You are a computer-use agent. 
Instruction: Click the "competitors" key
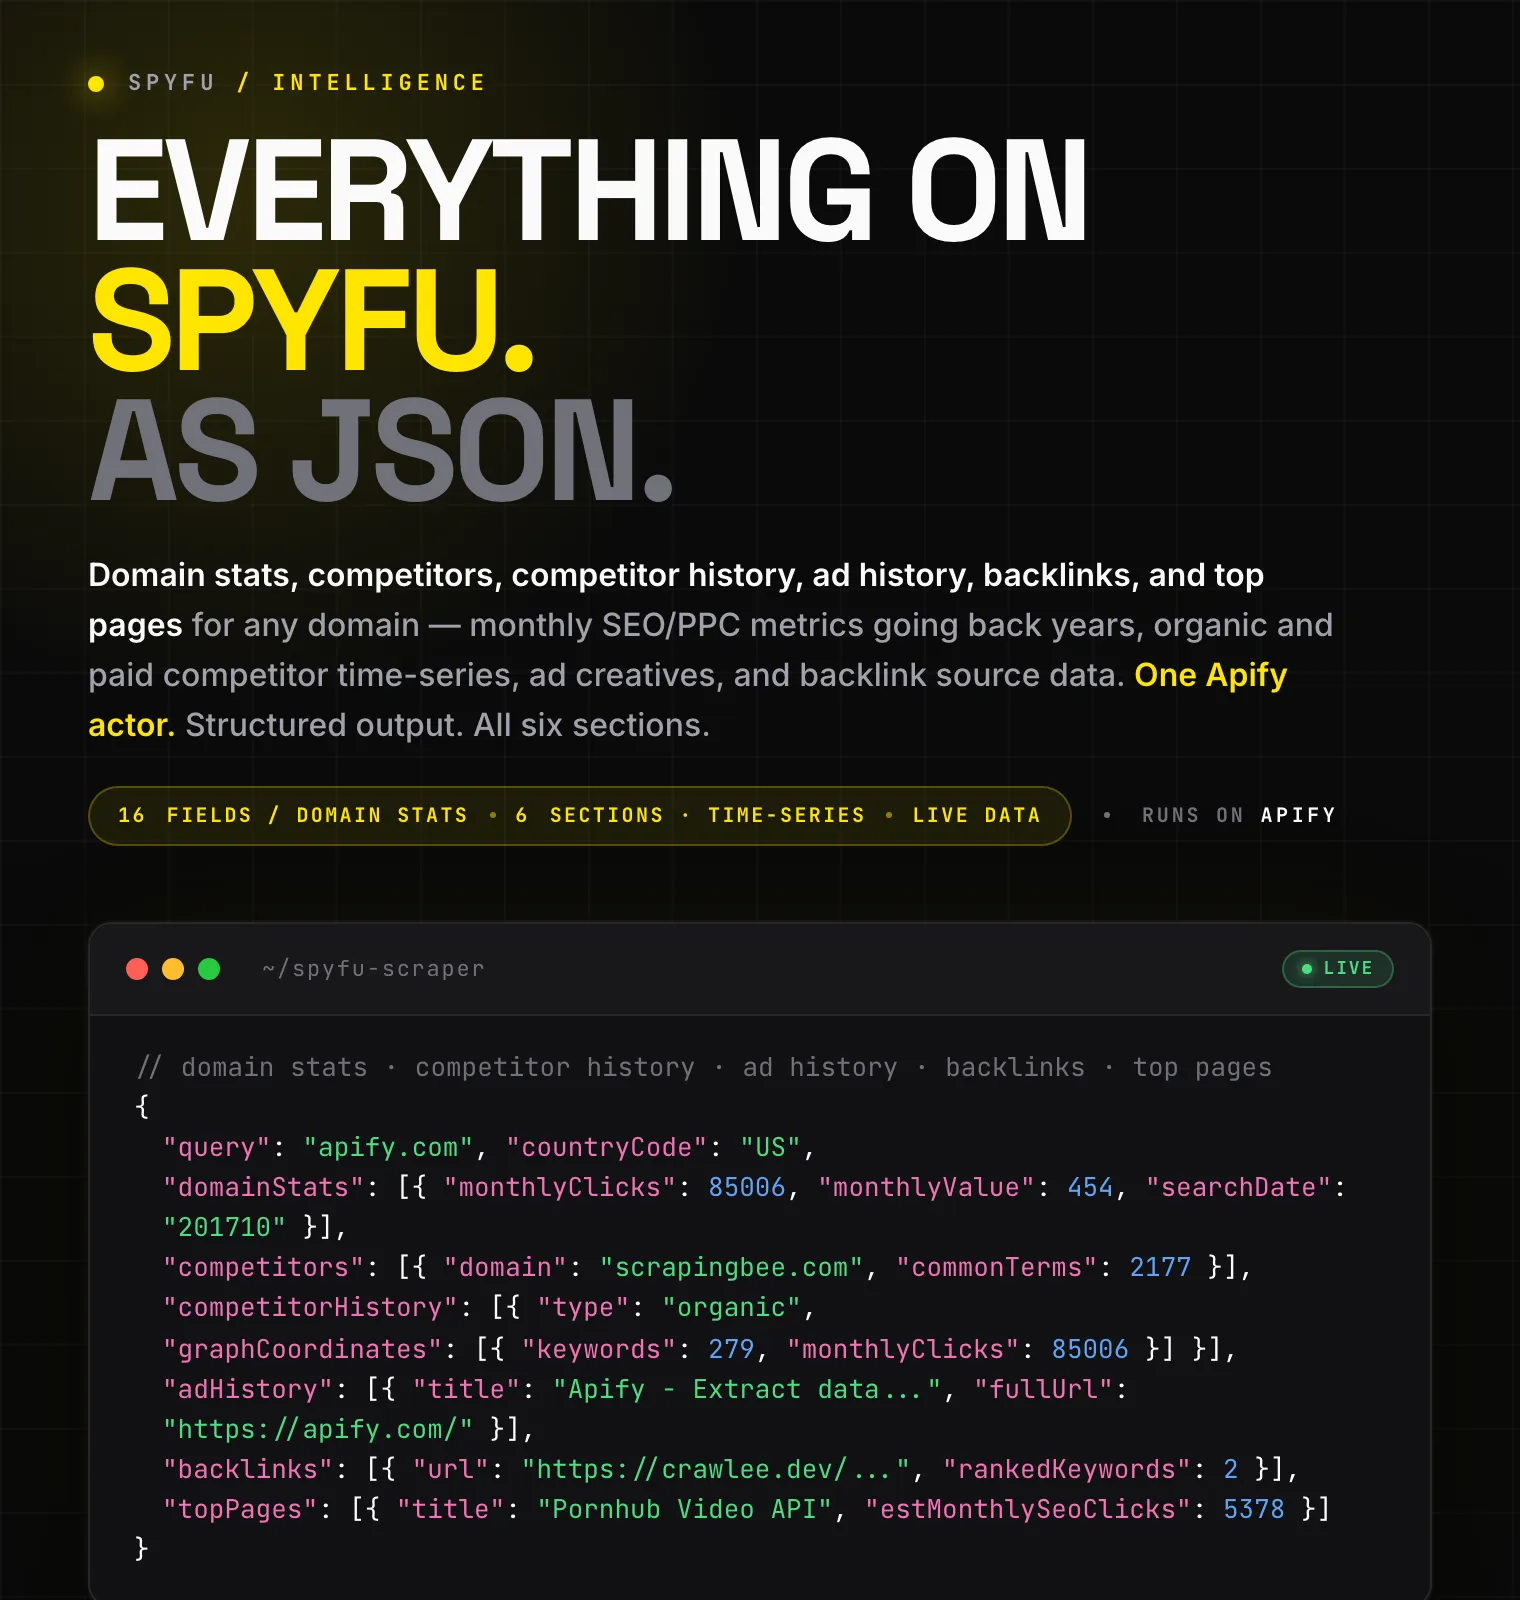coord(263,1267)
